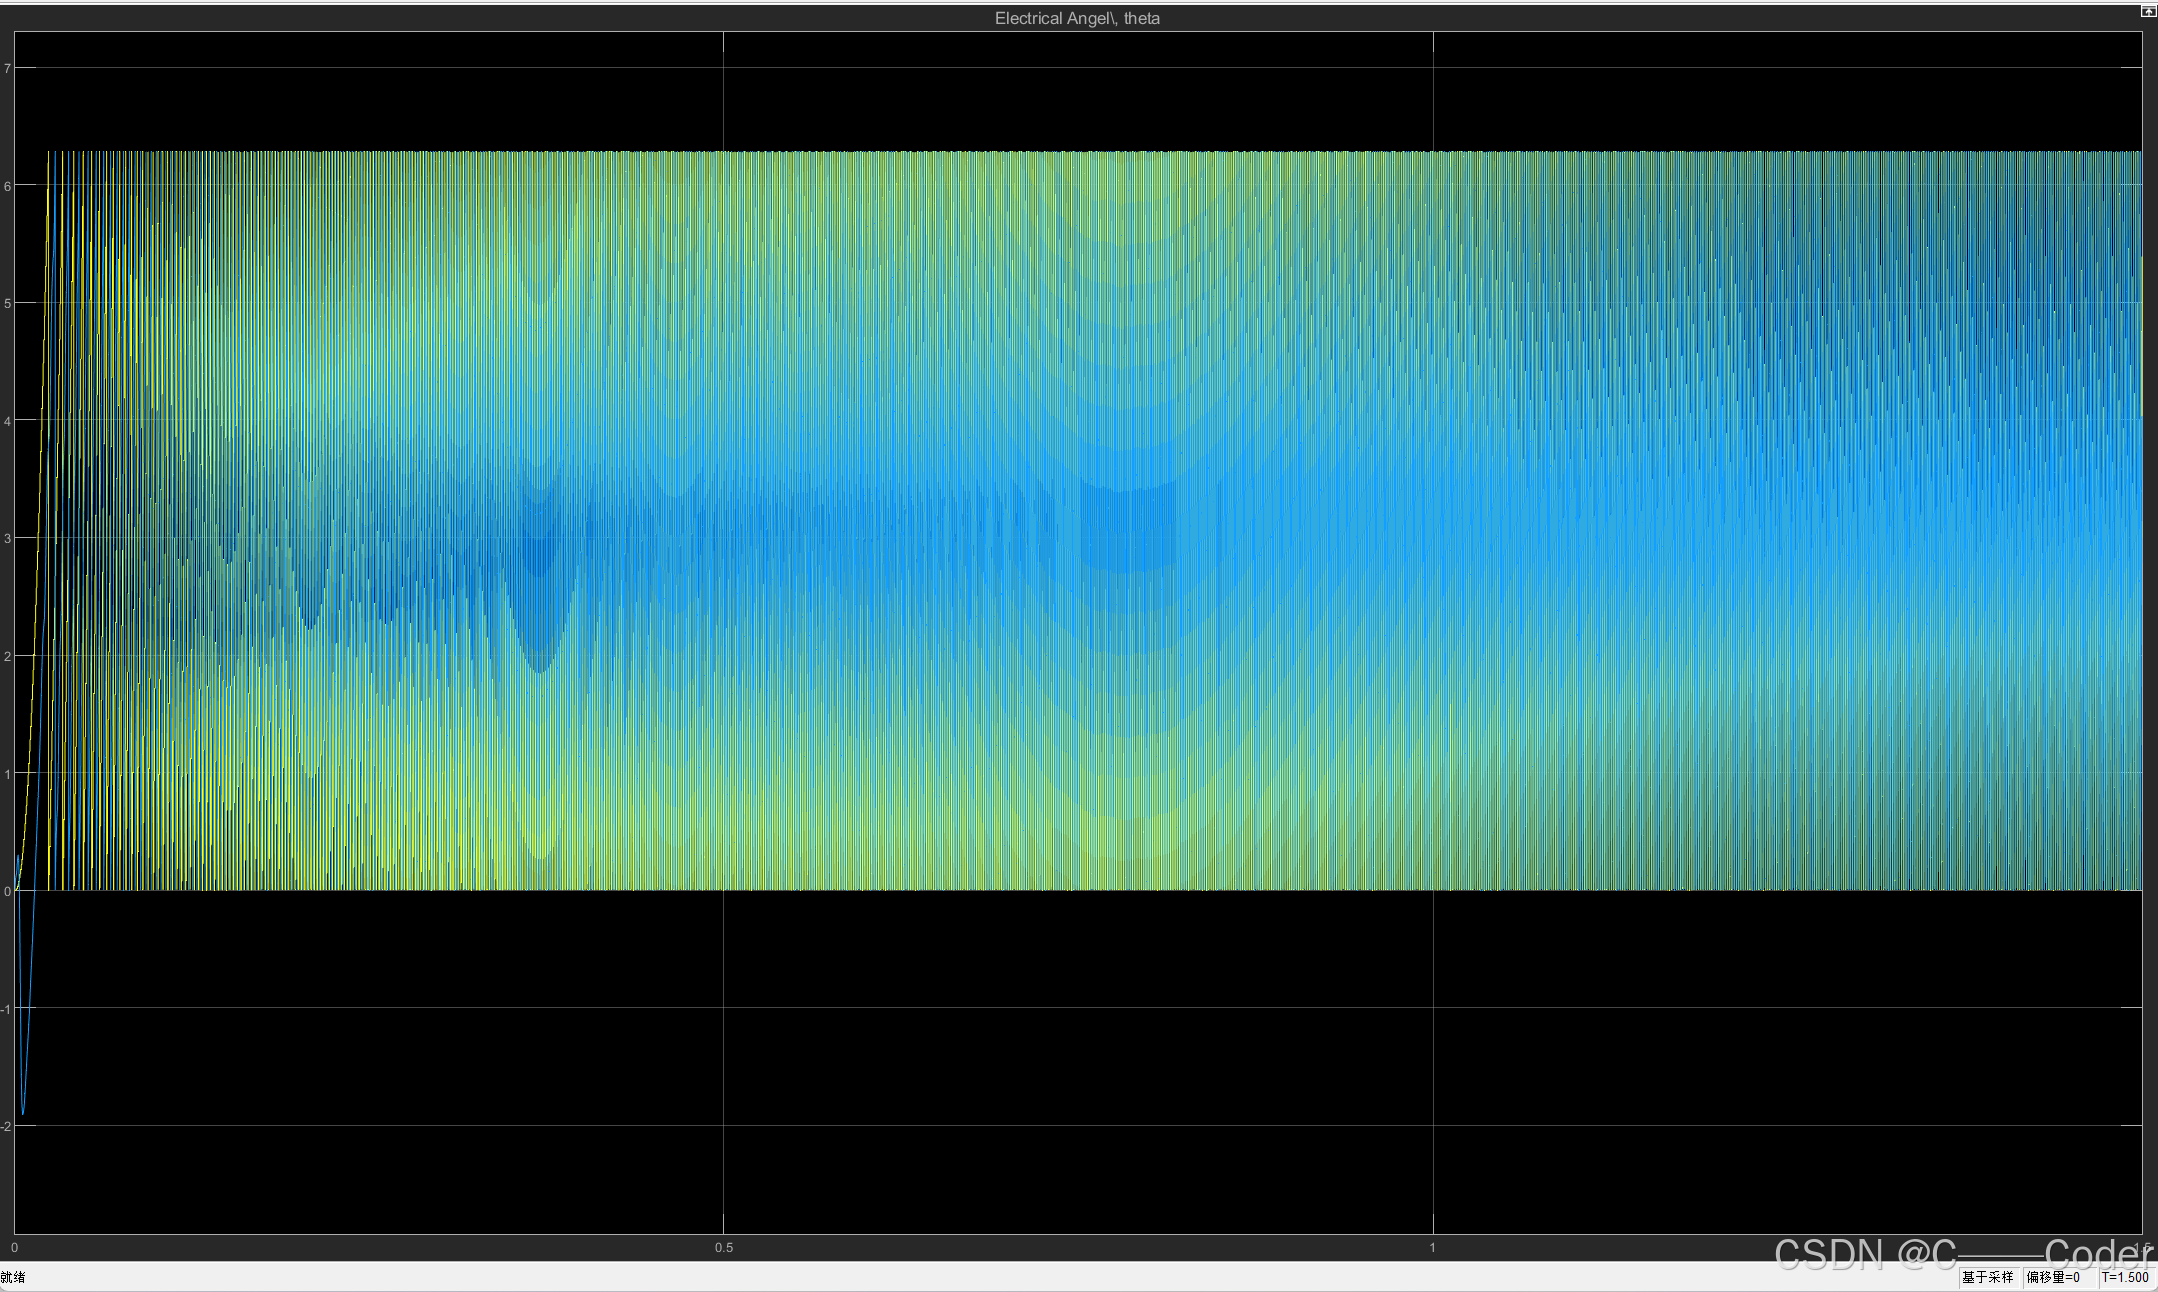Click the '基于采样' status bar field
The image size is (2158, 1292).
click(1987, 1277)
